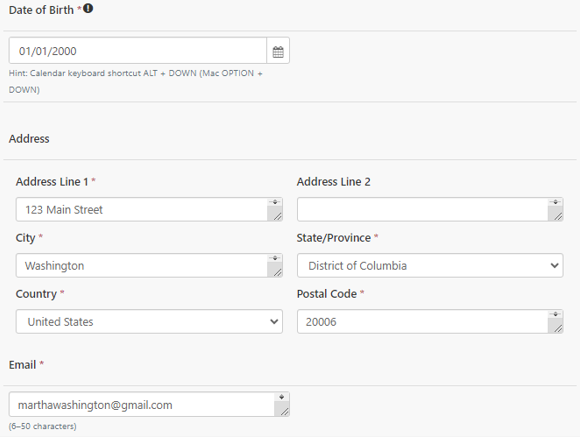Click the Postal Code field with 20006
Image resolution: width=580 pixels, height=437 pixels.
pos(430,322)
